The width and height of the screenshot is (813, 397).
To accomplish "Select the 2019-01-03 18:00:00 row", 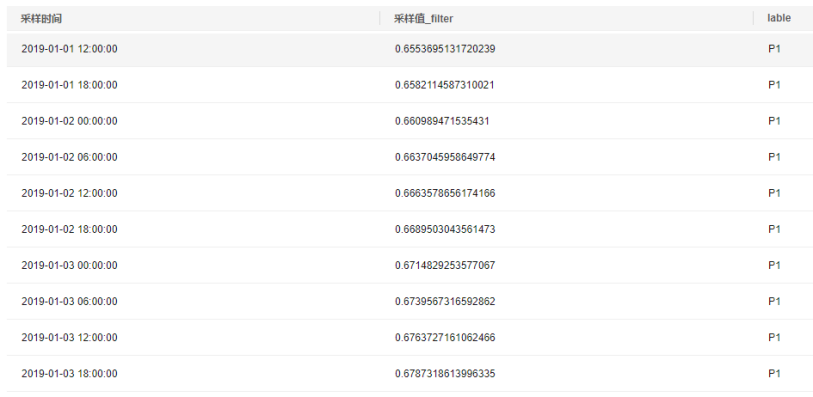I will (410, 374).
